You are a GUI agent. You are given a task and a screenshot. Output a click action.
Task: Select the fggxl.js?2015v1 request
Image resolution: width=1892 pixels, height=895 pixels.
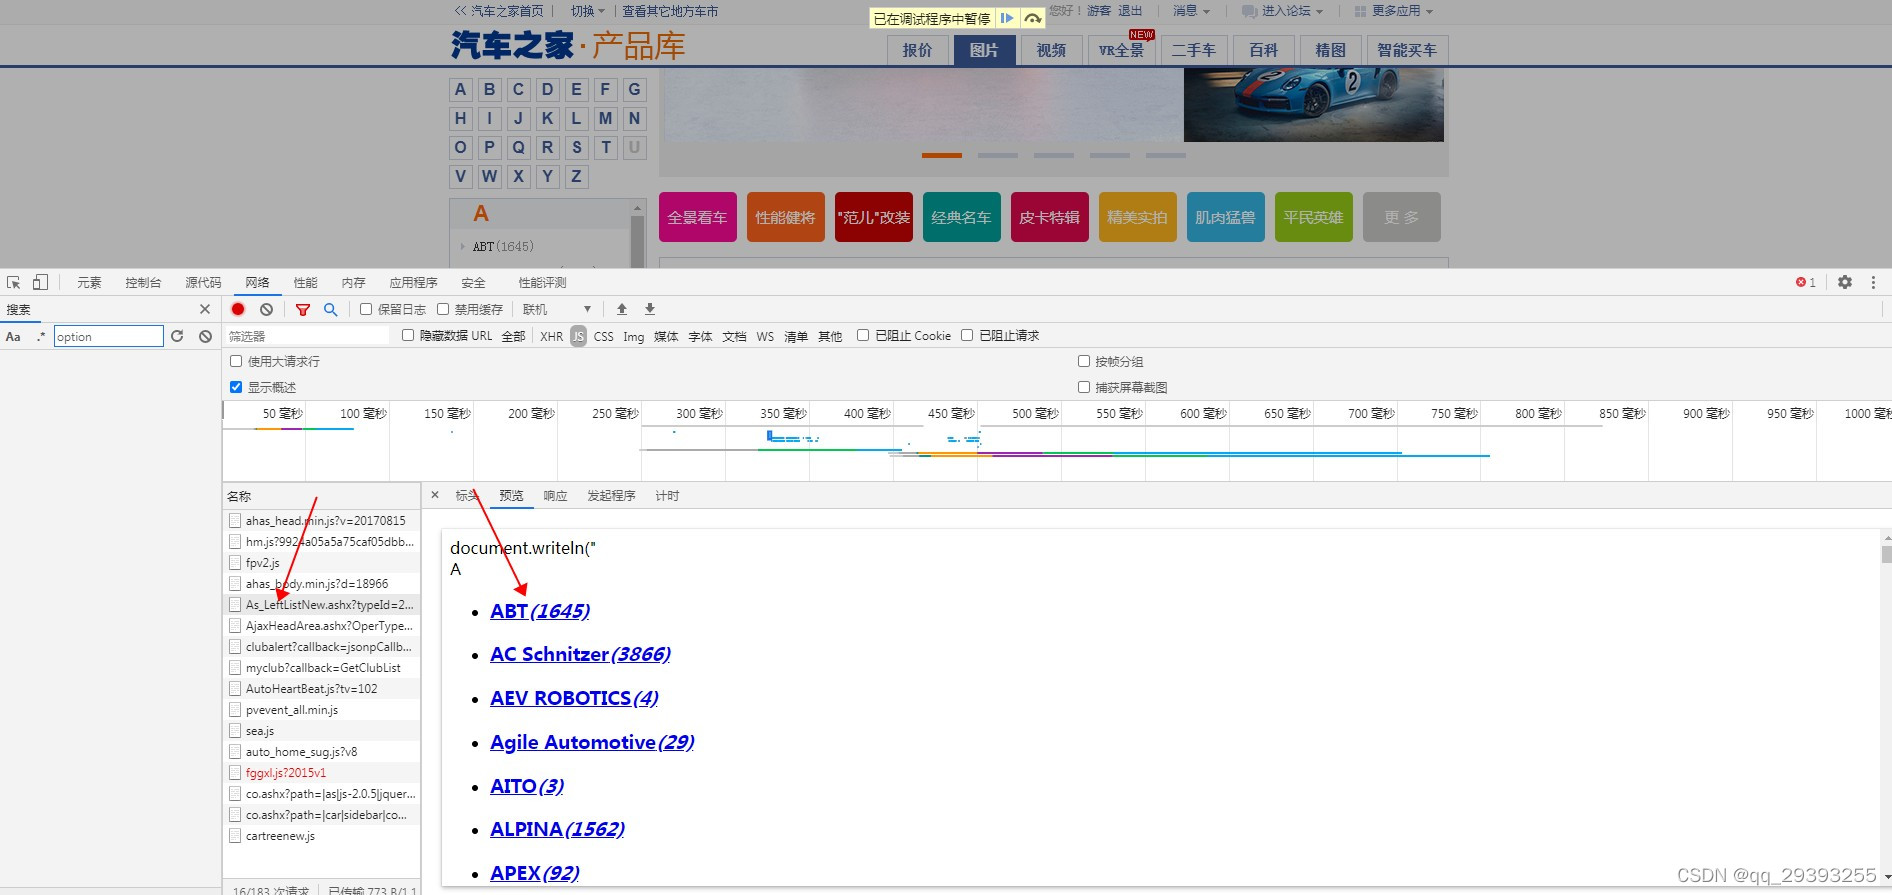click(321, 772)
